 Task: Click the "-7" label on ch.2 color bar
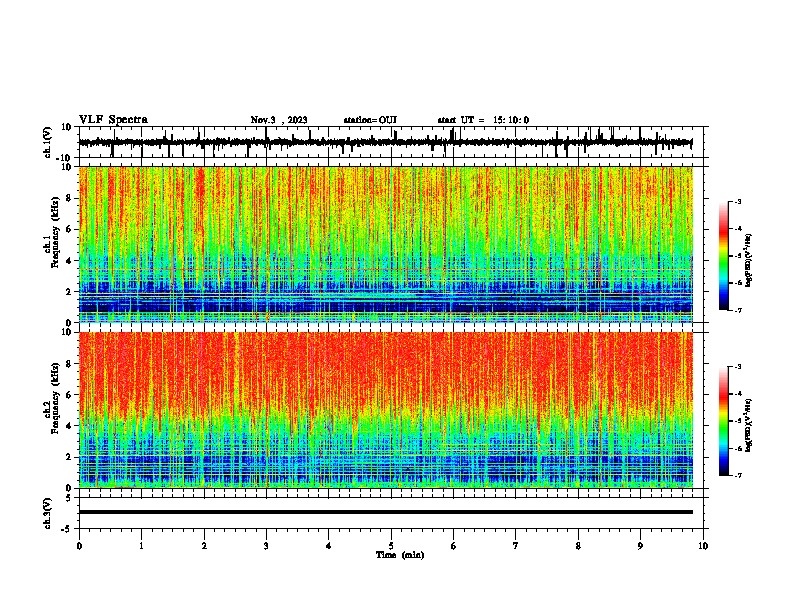(737, 475)
